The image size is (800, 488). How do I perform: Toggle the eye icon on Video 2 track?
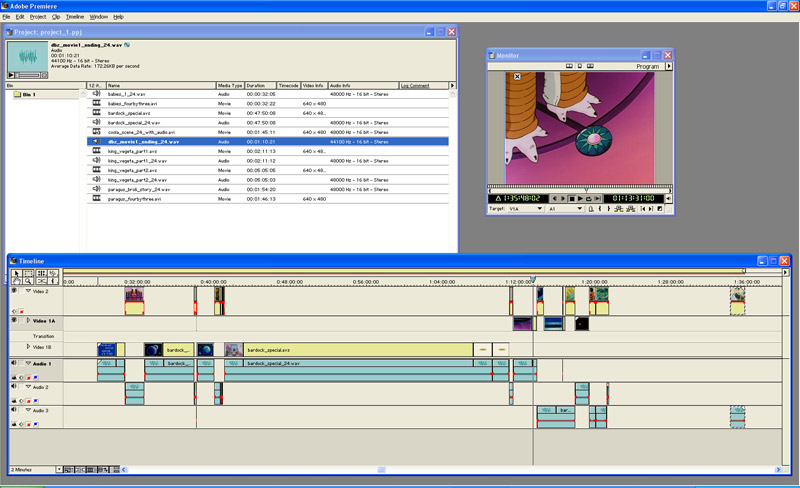pyautogui.click(x=14, y=291)
